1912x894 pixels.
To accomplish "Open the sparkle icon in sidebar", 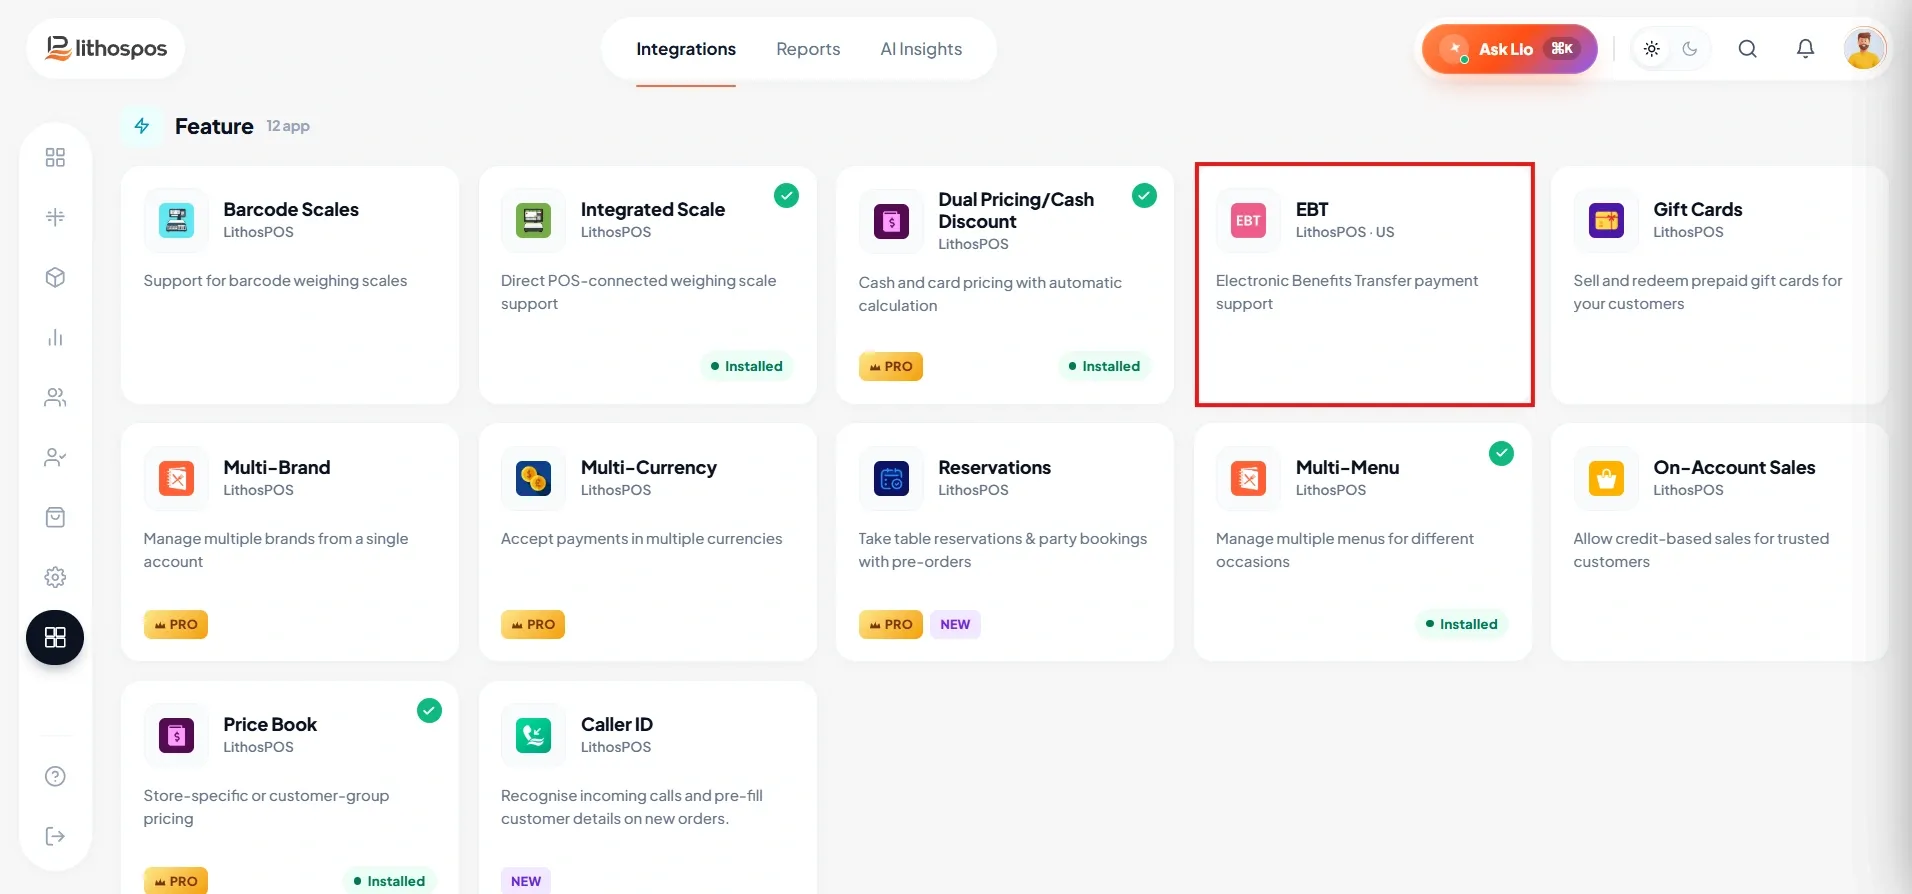I will pyautogui.click(x=55, y=218).
